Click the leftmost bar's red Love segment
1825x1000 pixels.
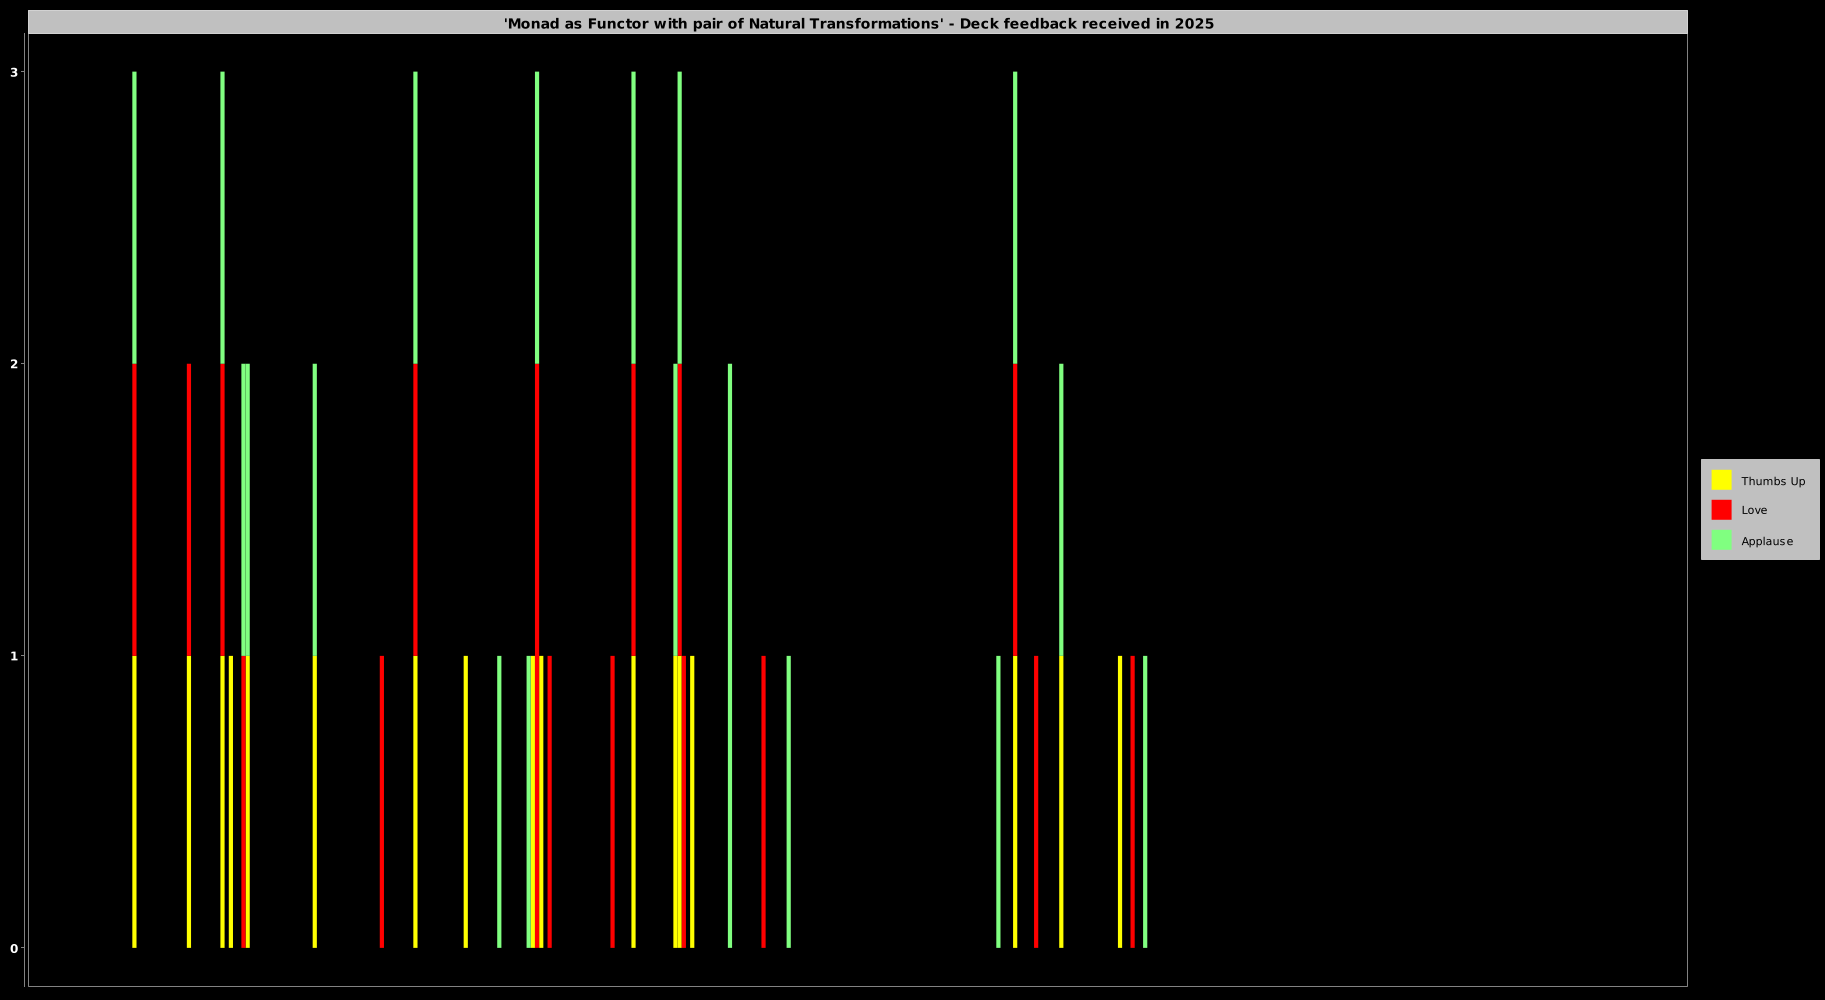point(134,510)
